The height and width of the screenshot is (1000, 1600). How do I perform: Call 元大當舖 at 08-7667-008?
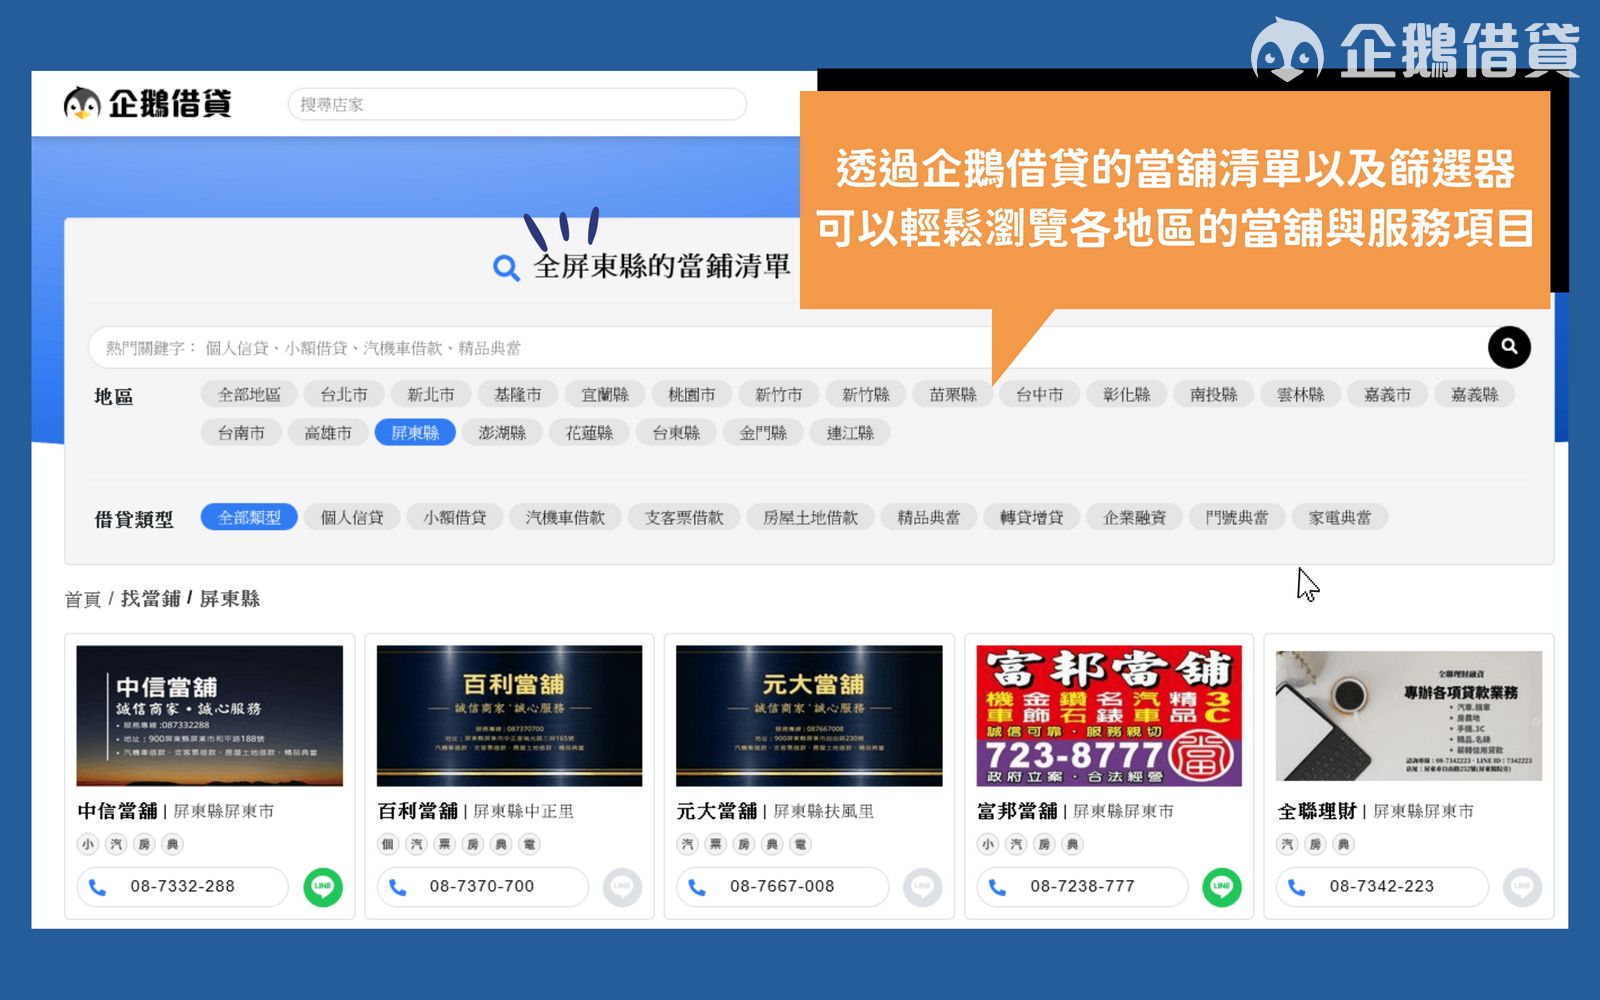782,887
